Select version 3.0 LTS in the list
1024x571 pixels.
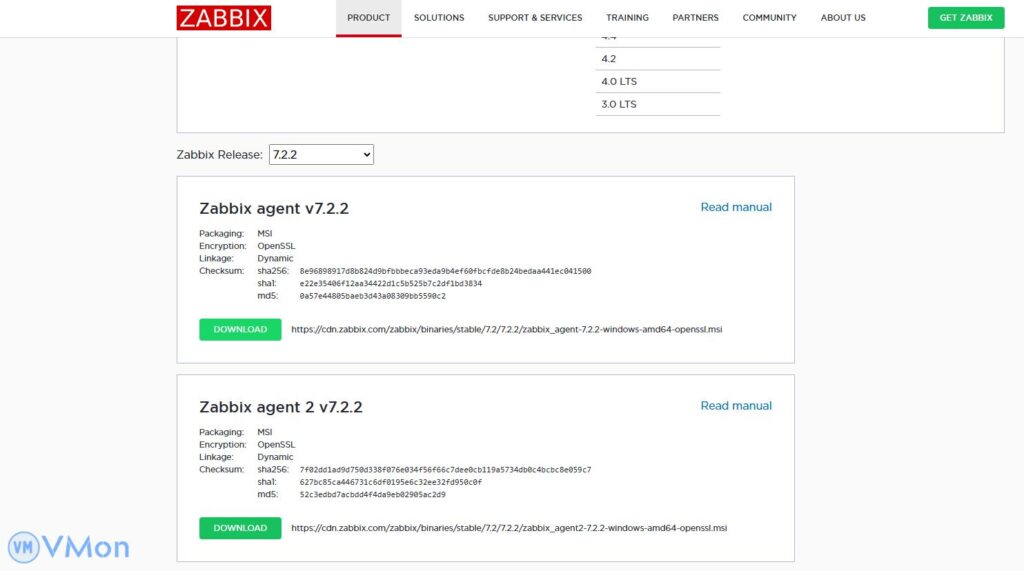click(x=658, y=105)
